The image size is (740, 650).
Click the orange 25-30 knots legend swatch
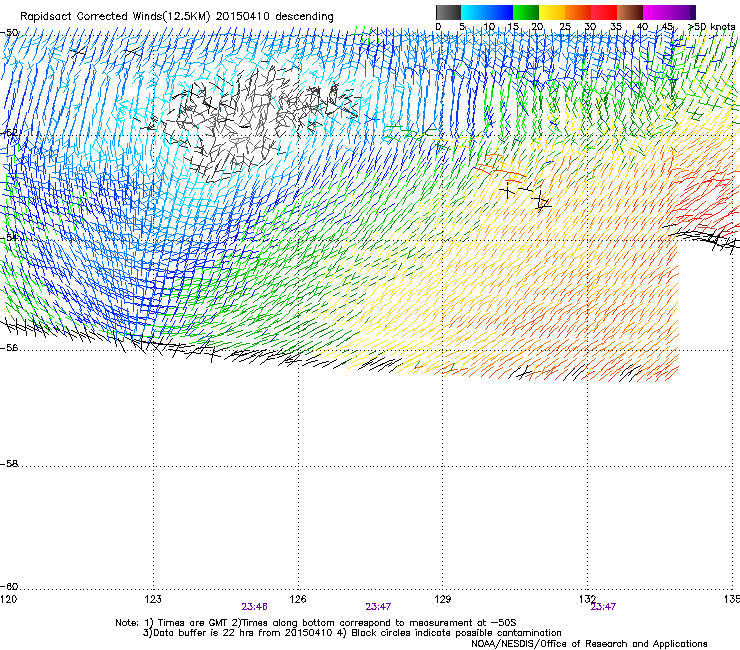tap(578, 12)
